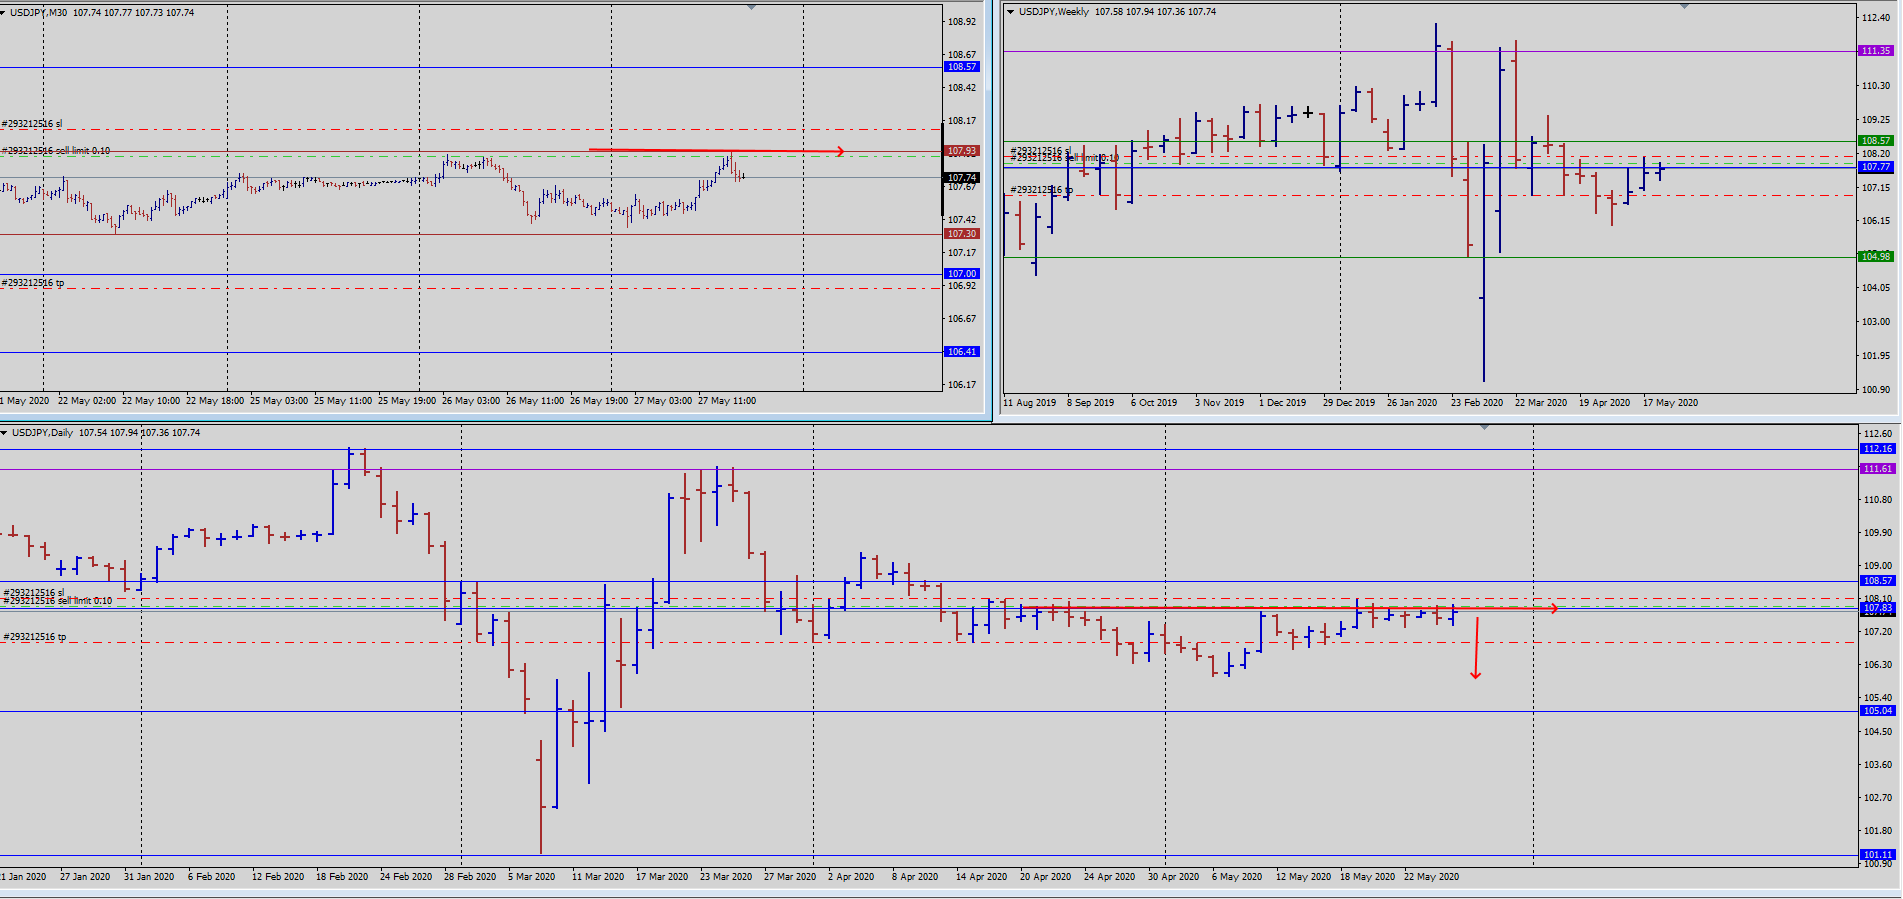Click the red 107.30 price tag on M30 chart

[x=962, y=234]
